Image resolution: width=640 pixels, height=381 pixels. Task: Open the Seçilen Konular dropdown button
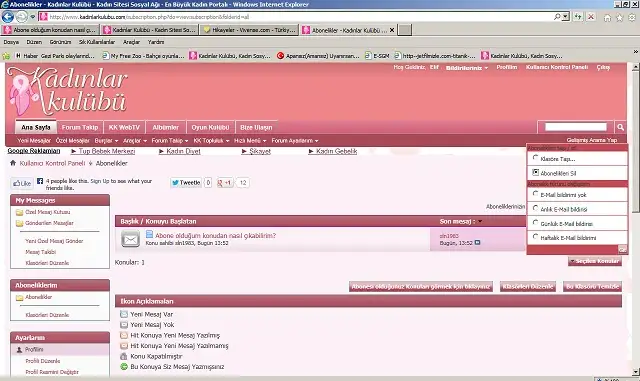click(x=595, y=261)
